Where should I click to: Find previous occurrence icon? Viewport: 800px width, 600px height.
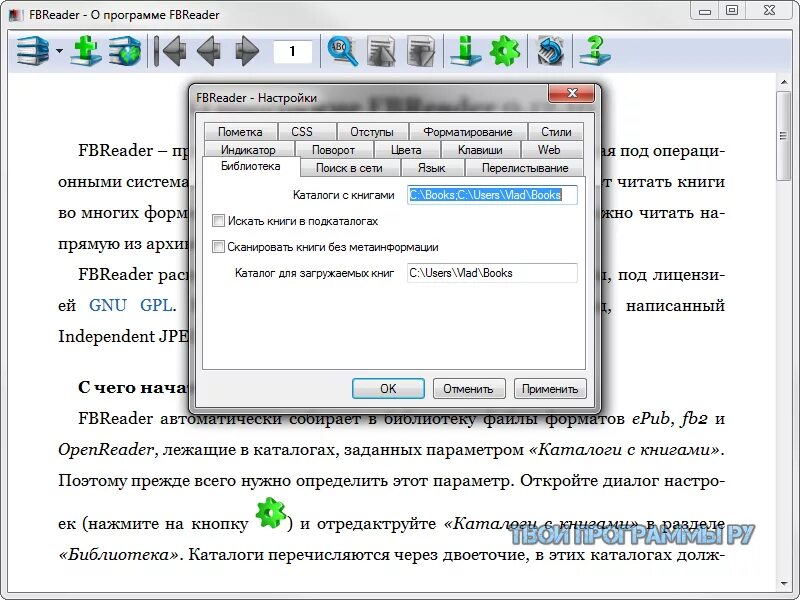(381, 51)
